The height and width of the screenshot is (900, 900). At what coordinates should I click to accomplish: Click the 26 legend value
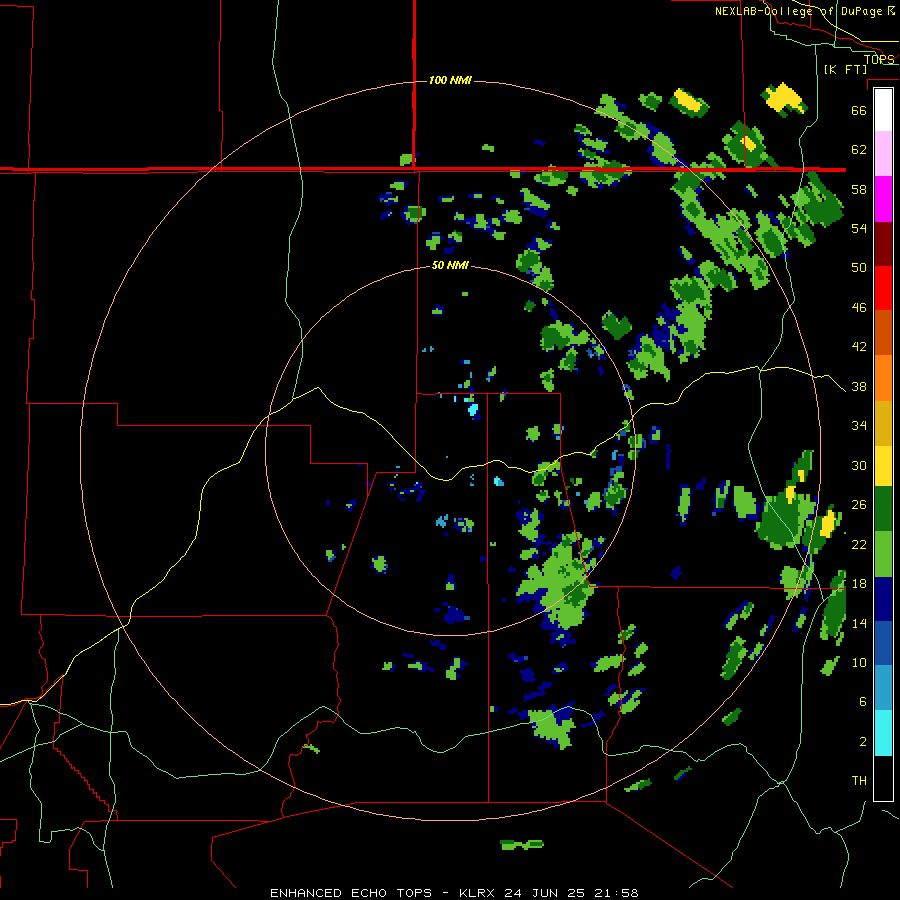[859, 505]
